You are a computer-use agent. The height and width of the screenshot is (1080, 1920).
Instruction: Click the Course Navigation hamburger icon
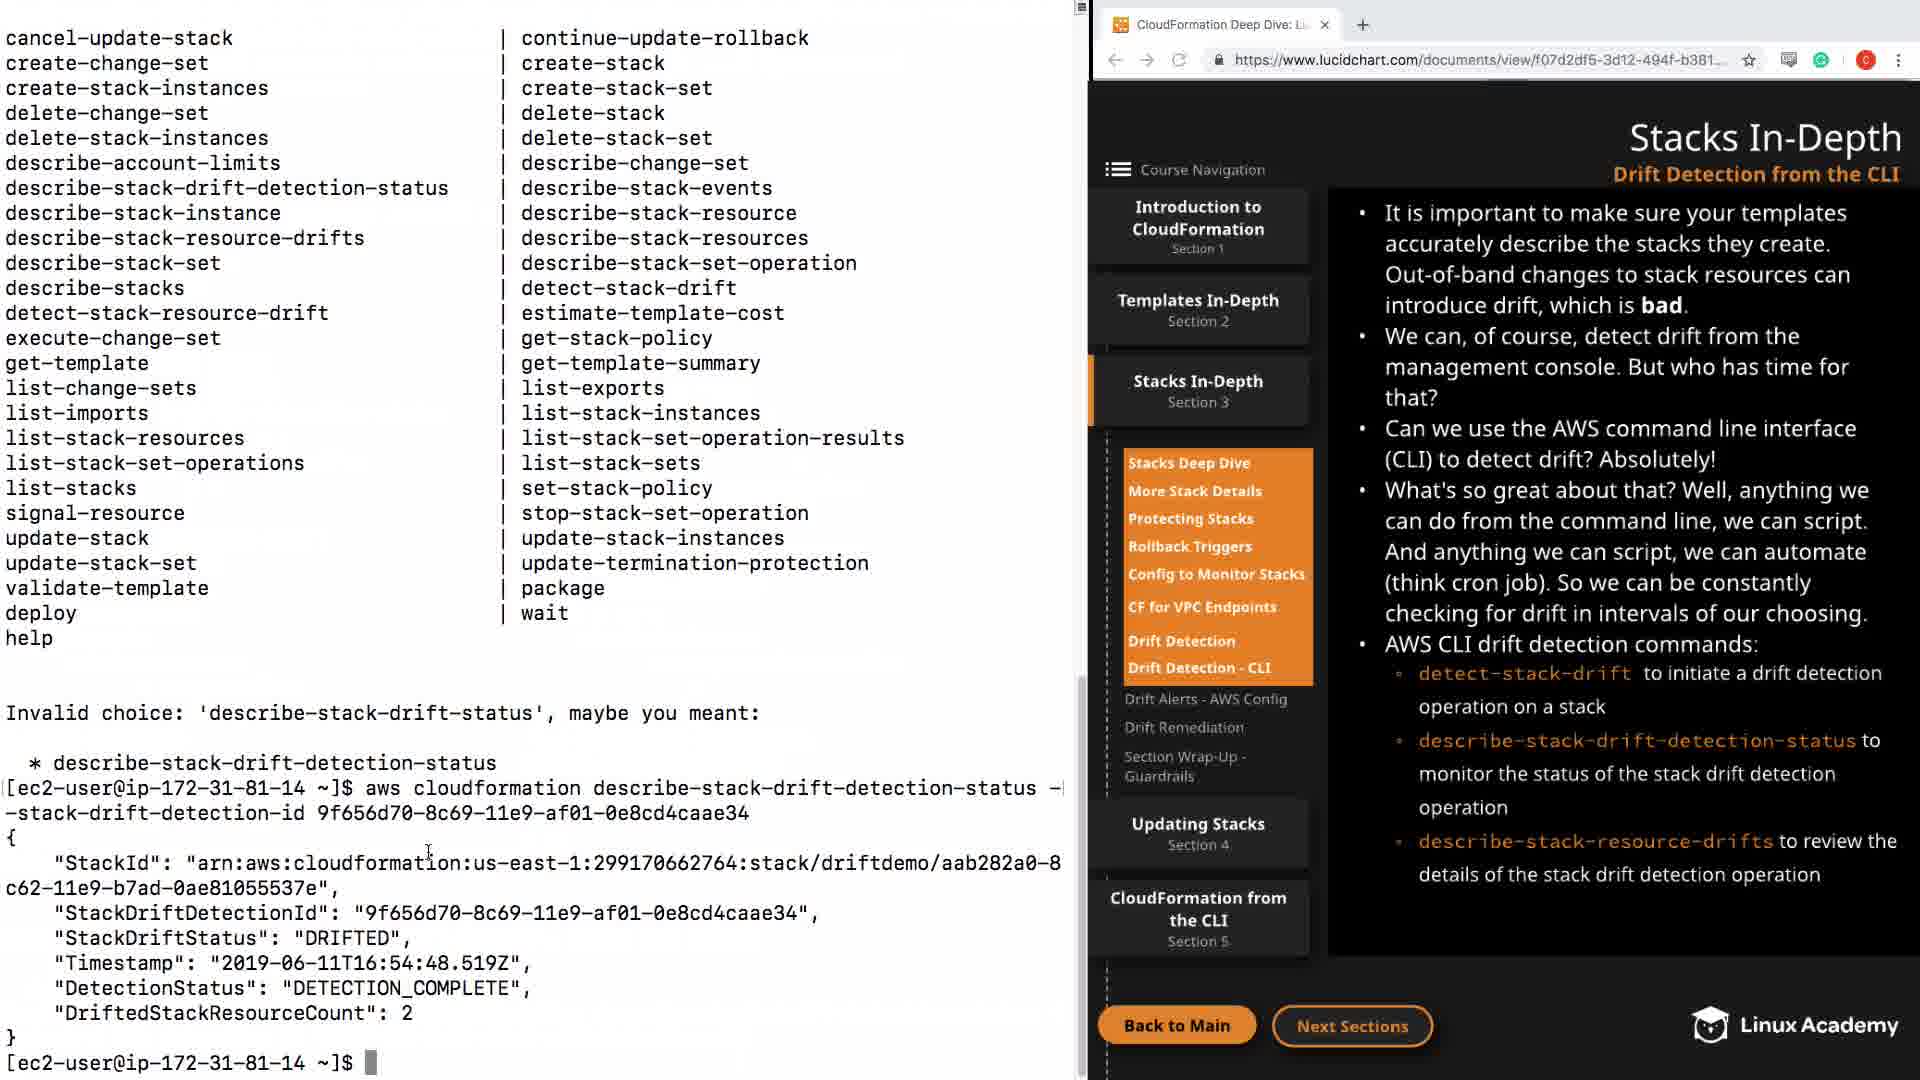coord(1117,170)
